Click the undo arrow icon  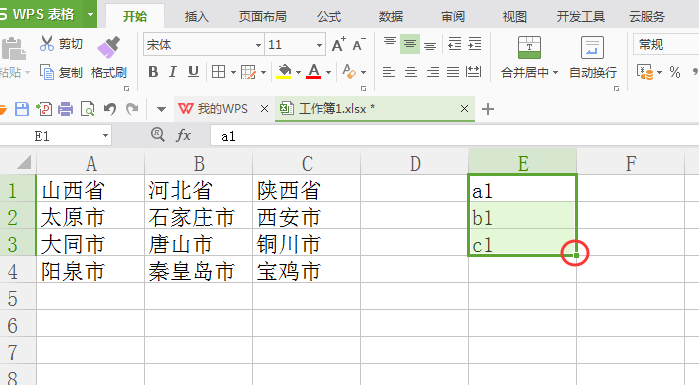click(x=110, y=109)
